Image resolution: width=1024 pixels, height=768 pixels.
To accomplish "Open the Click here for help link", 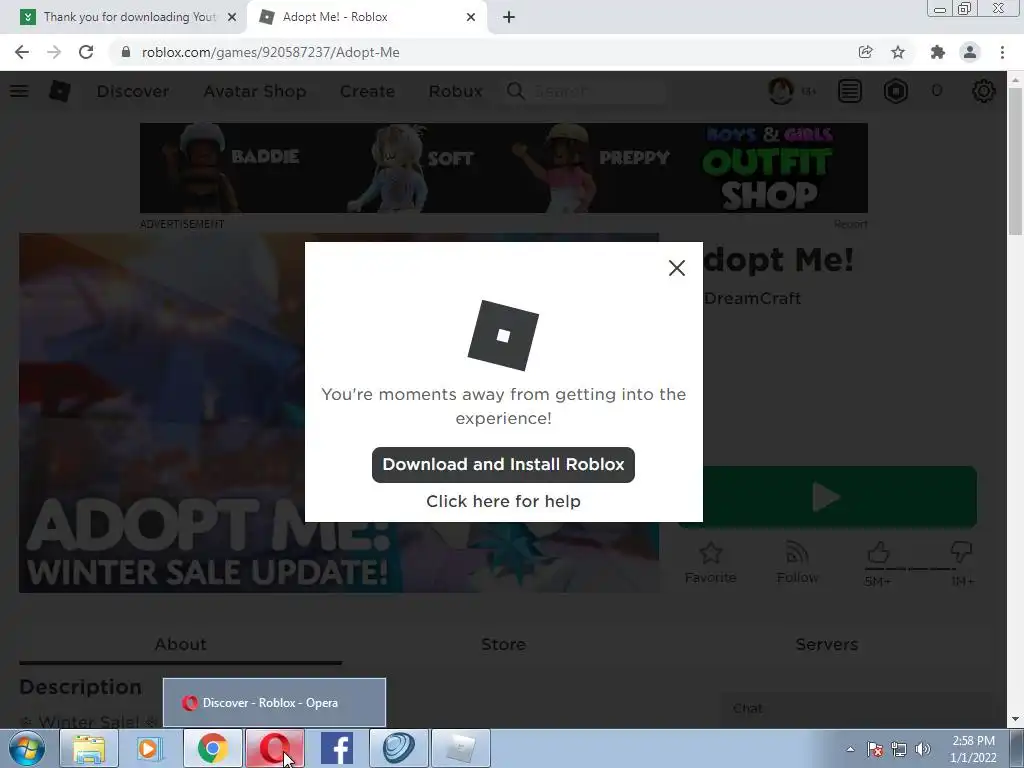I will tap(503, 501).
